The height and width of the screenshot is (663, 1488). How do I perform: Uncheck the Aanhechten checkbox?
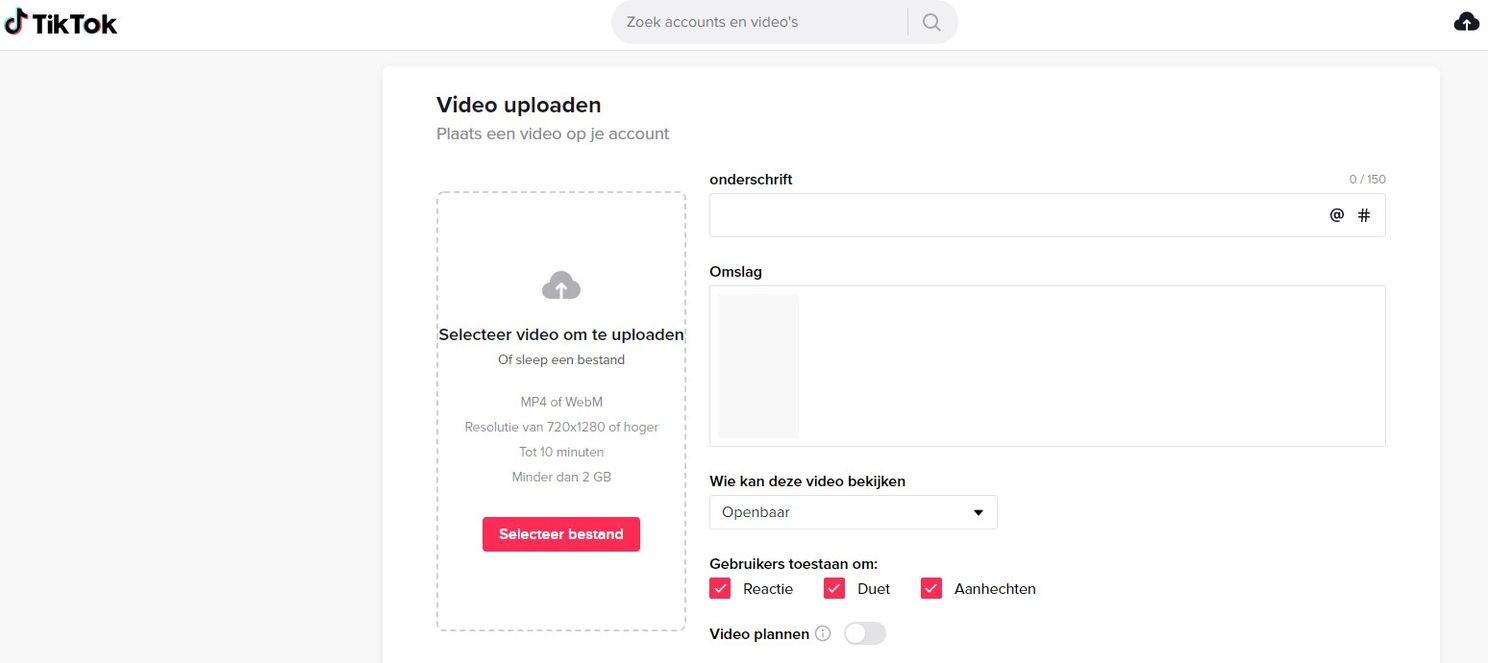click(x=932, y=588)
